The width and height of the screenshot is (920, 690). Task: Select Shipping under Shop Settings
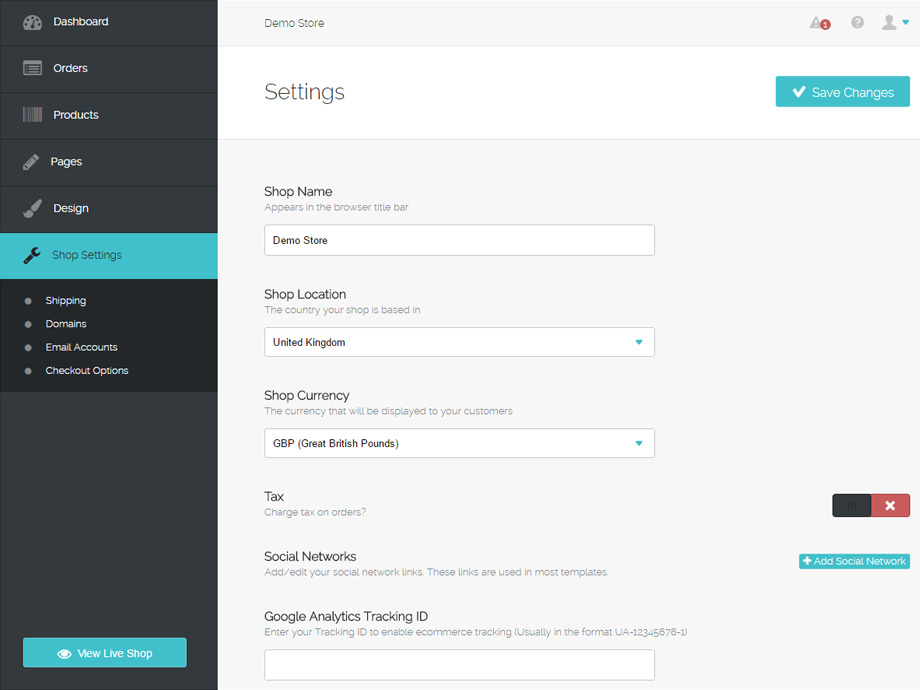66,300
